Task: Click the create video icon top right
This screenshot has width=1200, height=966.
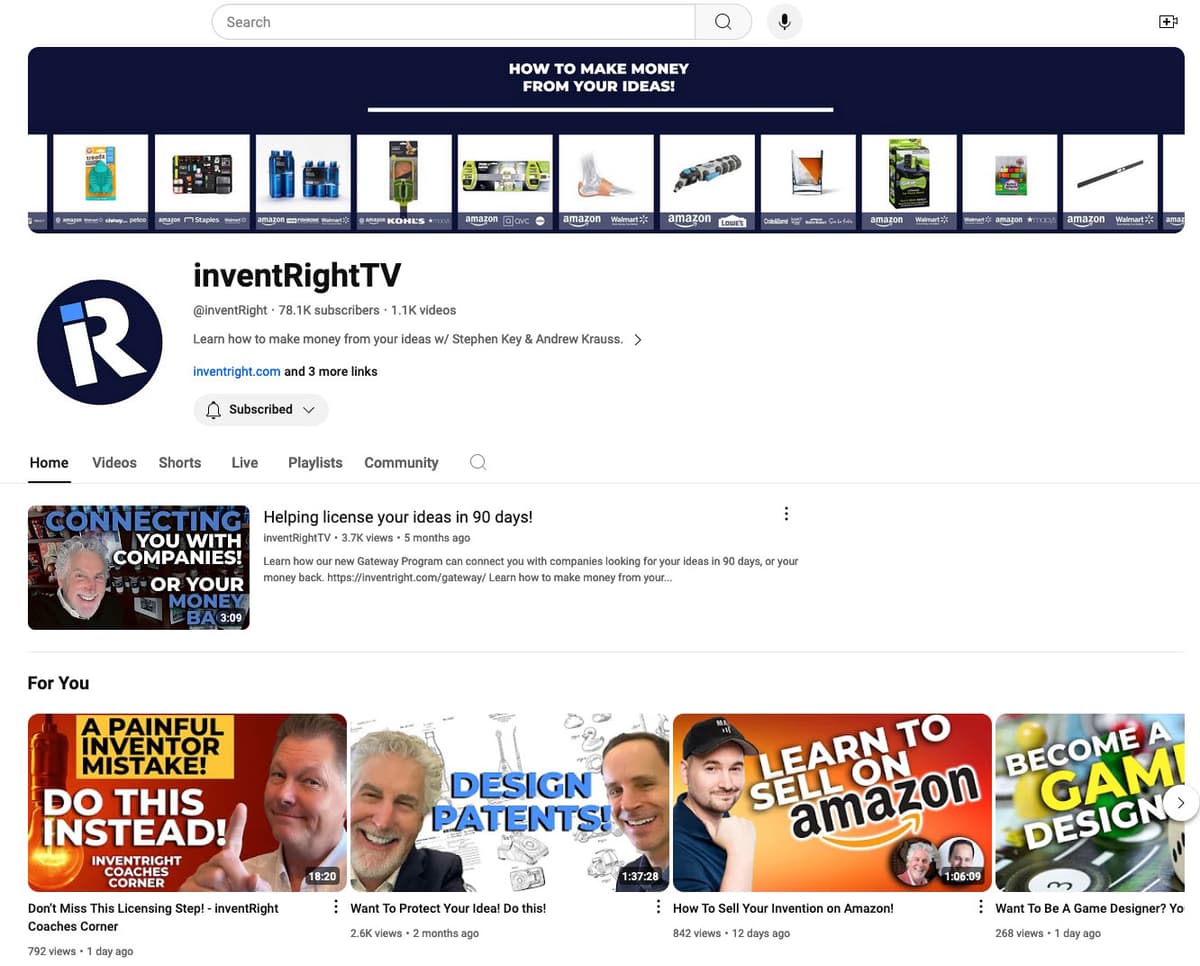Action: coord(1168,20)
